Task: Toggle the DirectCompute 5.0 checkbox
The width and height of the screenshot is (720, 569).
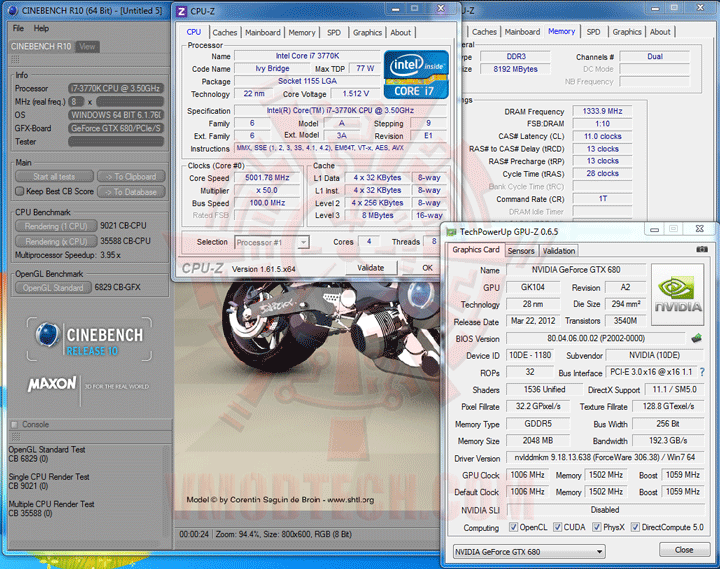Action: 635,527
